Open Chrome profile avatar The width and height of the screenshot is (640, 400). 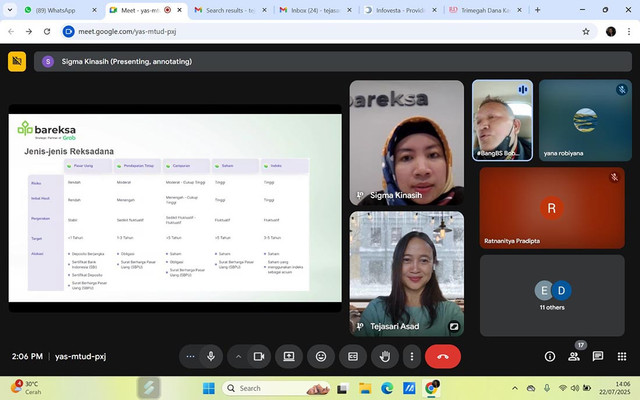point(611,31)
